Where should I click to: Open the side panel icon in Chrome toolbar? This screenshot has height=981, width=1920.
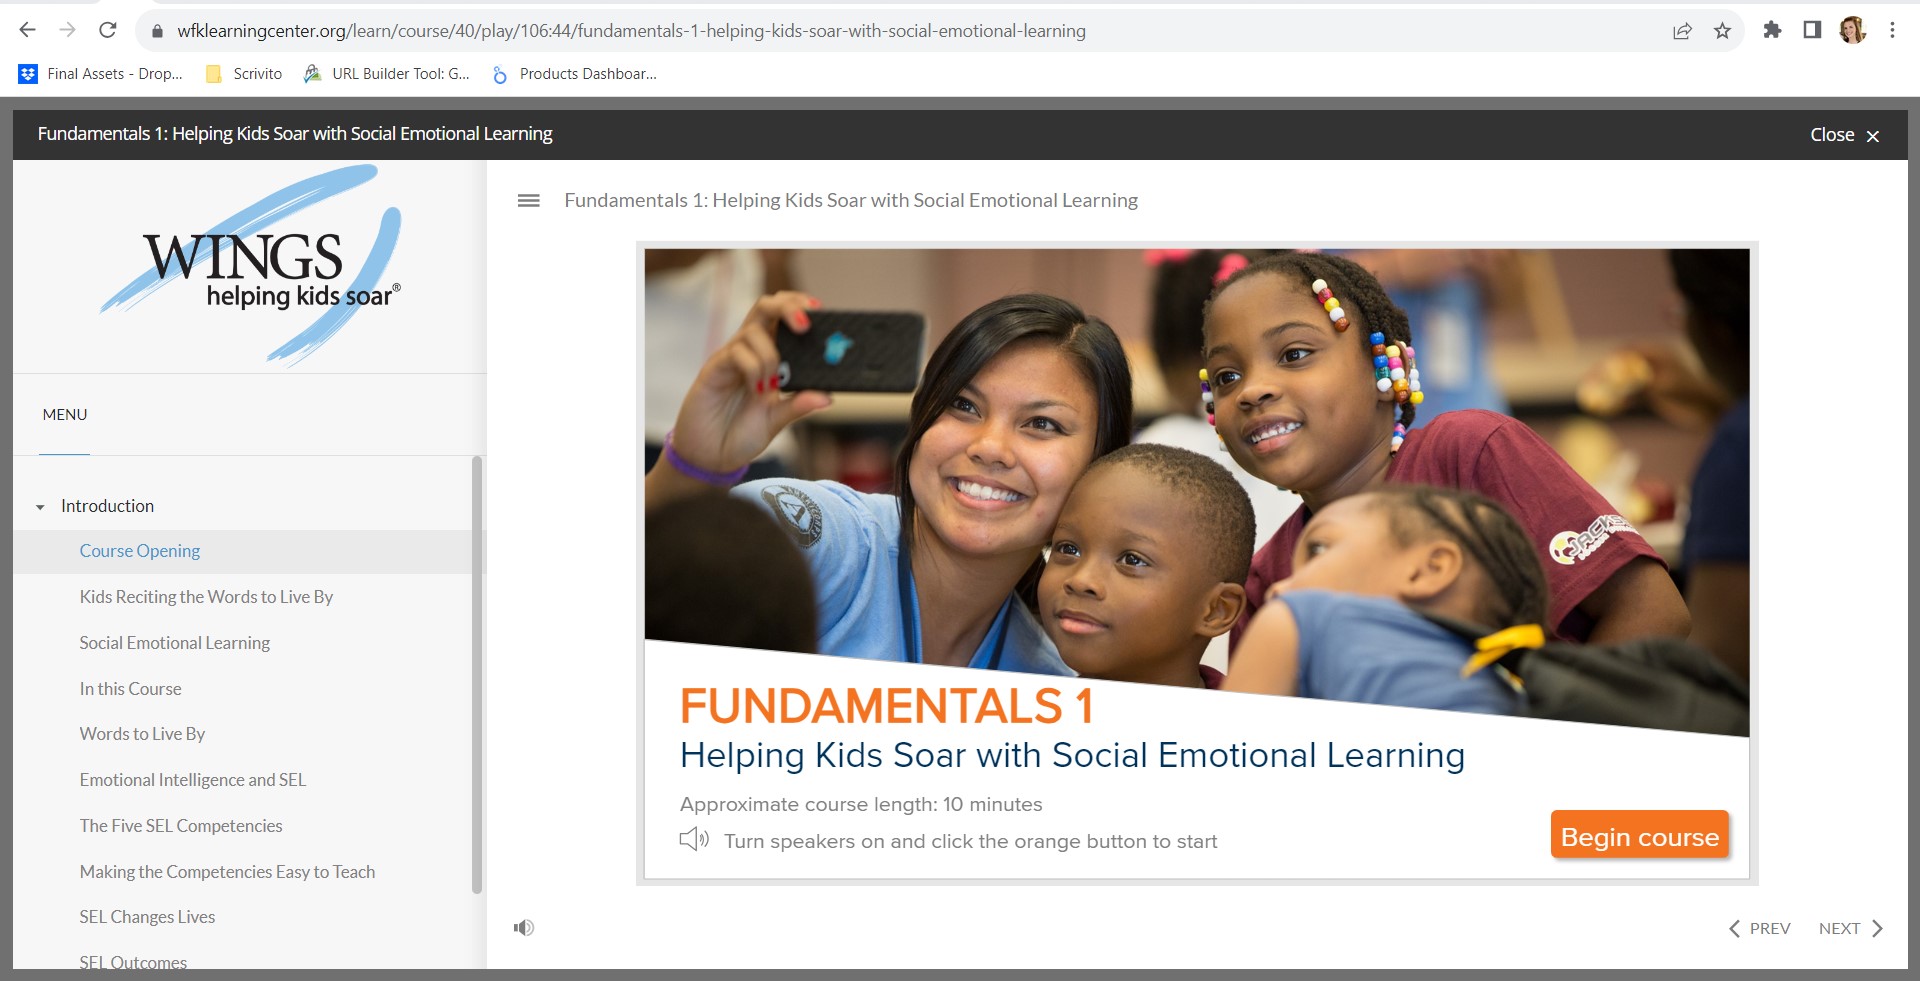point(1812,31)
